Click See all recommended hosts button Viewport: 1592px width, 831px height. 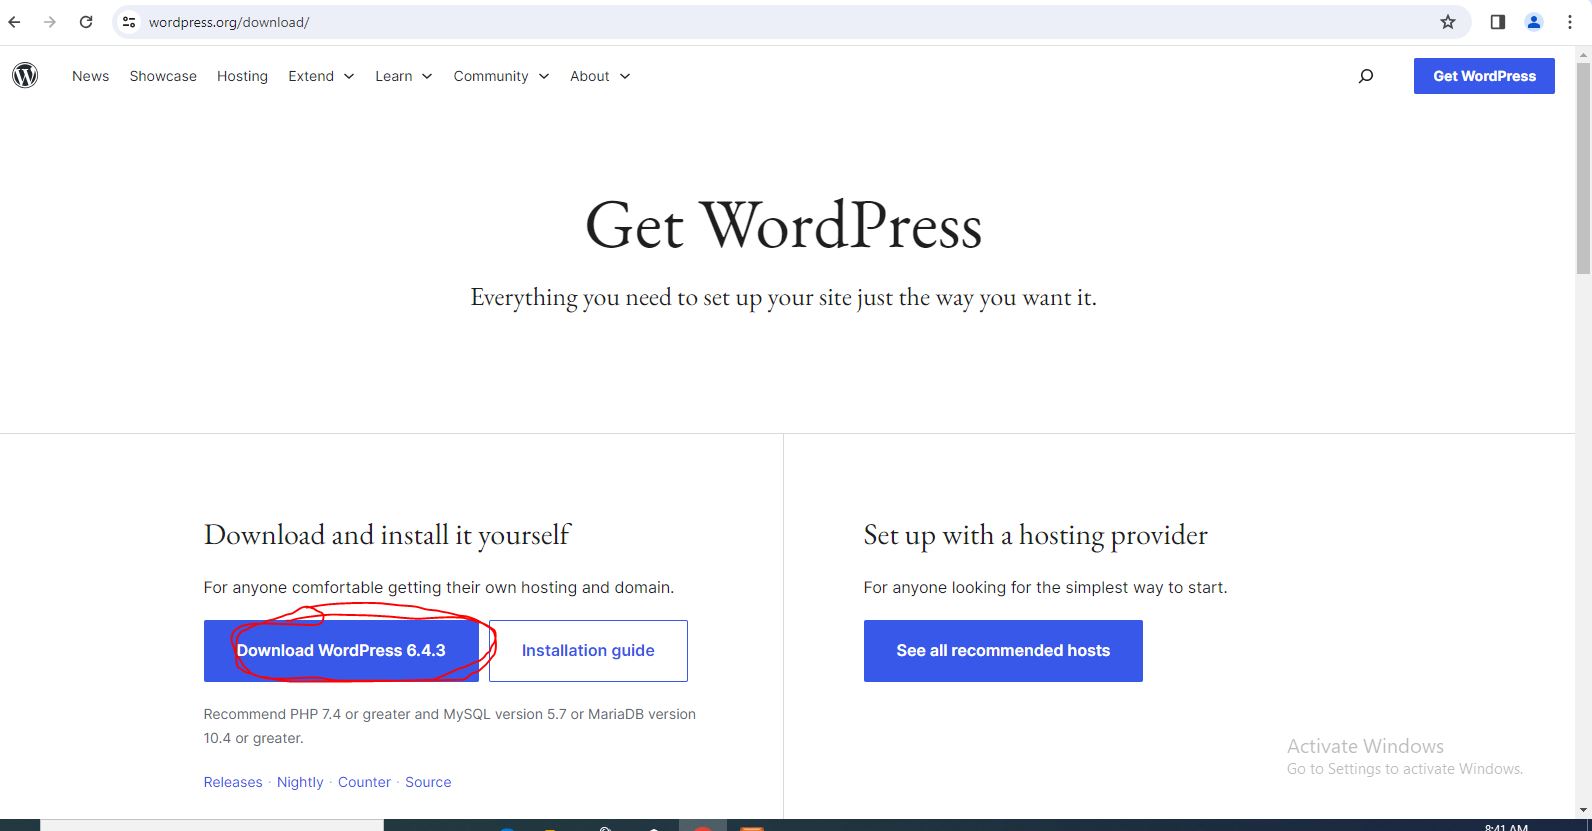pos(1003,651)
